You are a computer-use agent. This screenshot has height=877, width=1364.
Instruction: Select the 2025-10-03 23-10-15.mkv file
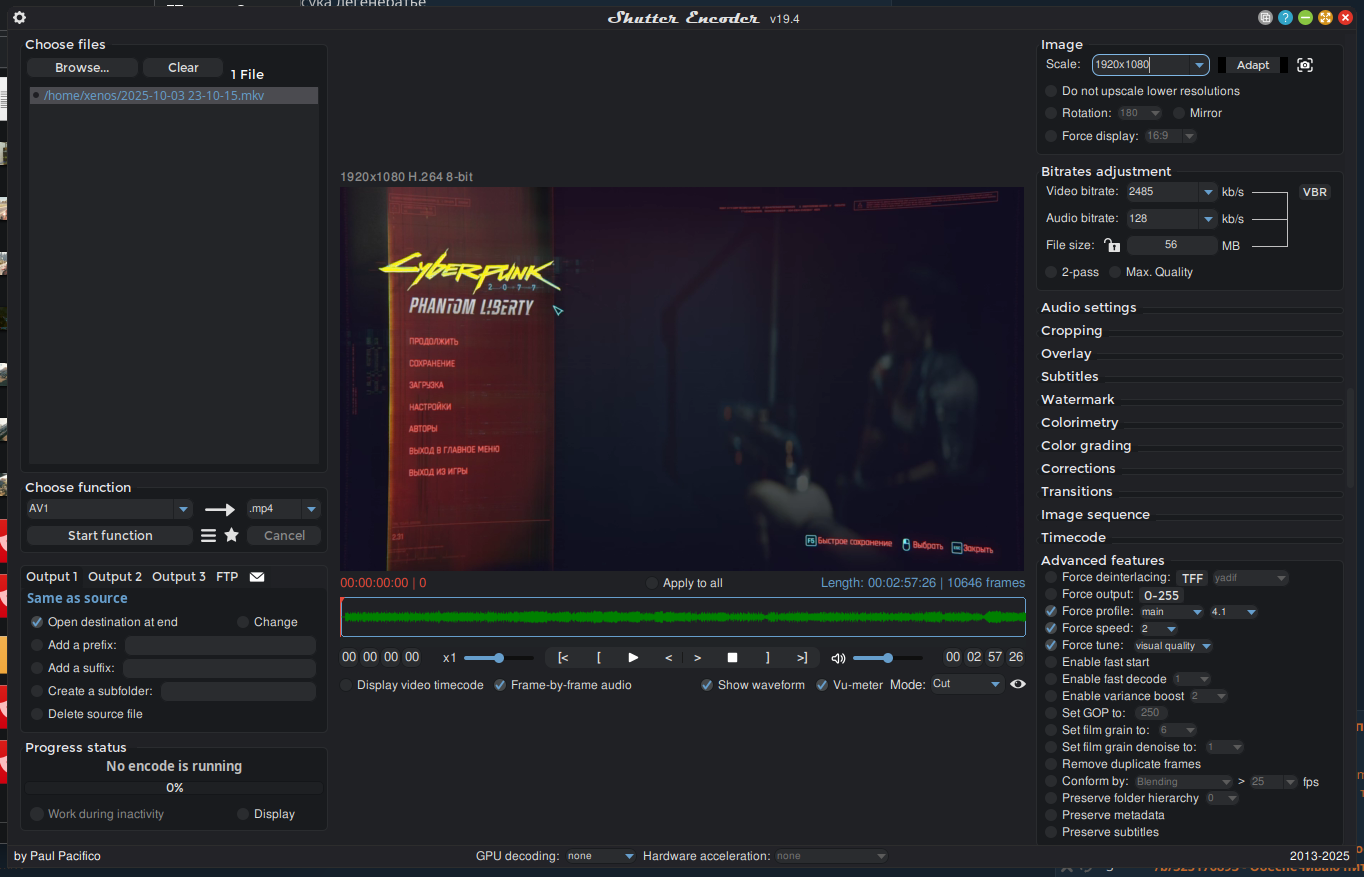pos(173,96)
